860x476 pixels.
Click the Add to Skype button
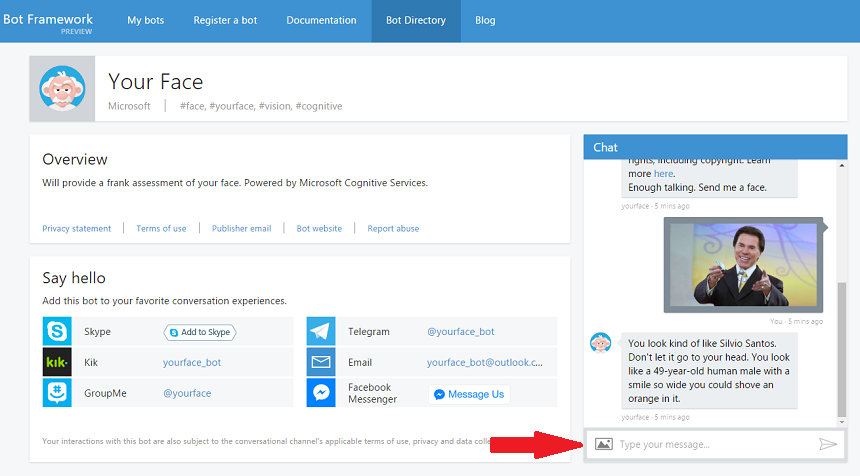click(200, 332)
